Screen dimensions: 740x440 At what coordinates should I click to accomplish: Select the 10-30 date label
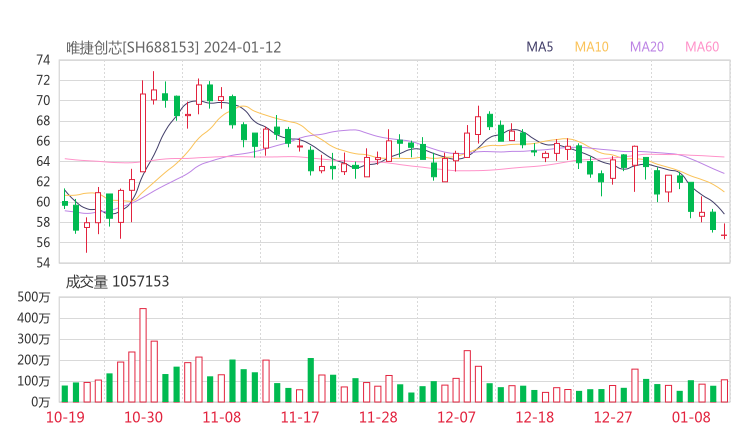[x=143, y=417]
